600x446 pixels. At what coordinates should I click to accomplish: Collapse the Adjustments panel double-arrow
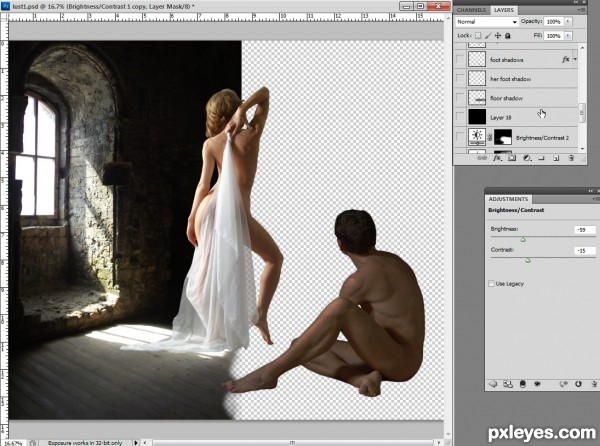pos(592,190)
